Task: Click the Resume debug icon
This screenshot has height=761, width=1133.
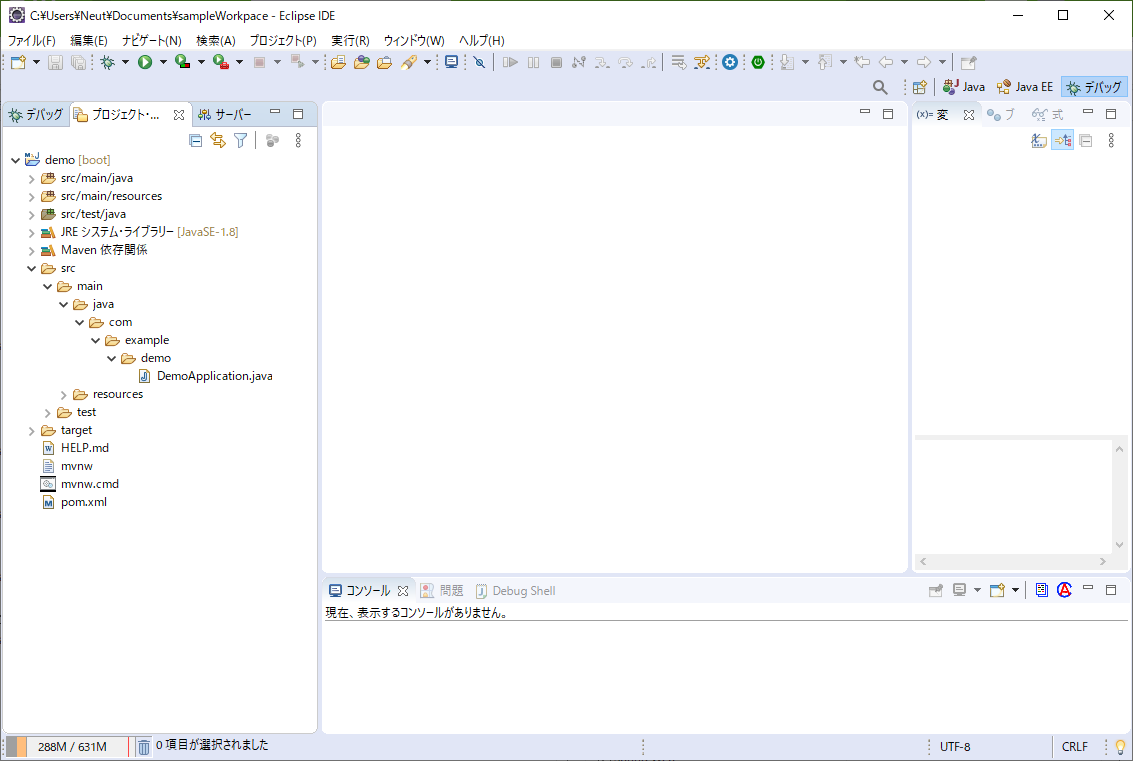Action: [510, 62]
